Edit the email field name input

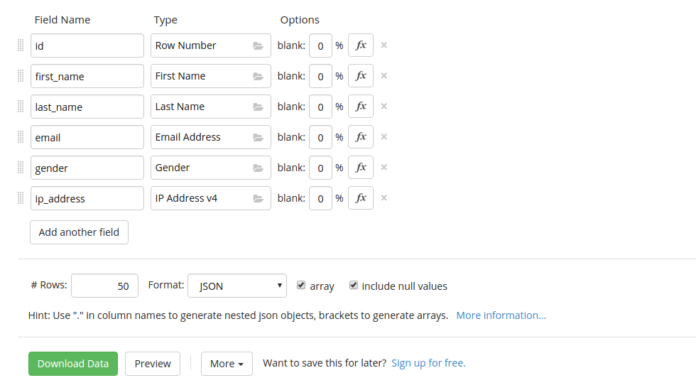(x=87, y=137)
